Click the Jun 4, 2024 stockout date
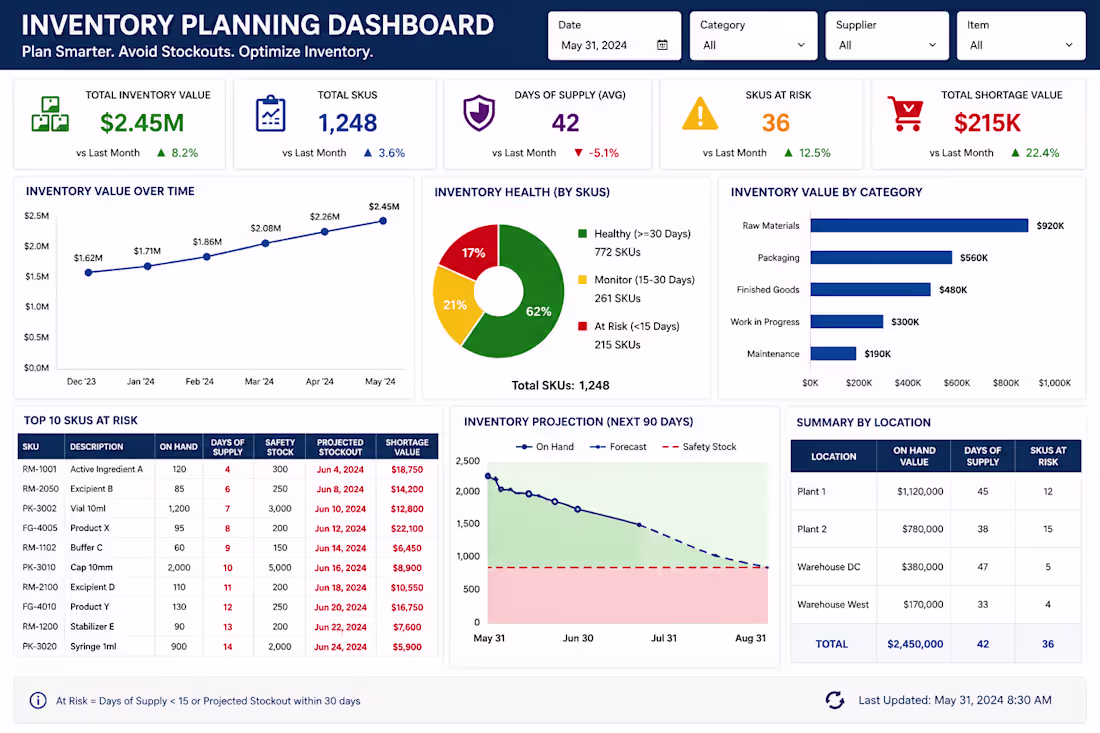Image resolution: width=1100 pixels, height=733 pixels. tap(340, 469)
